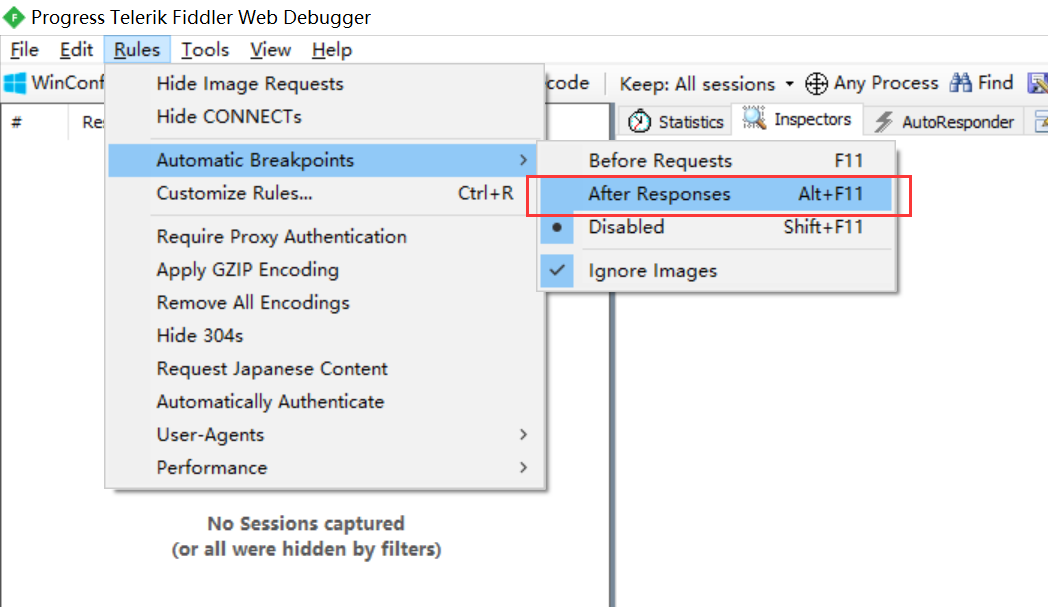Select Remove All Encodings
The height and width of the screenshot is (607, 1048).
(x=325, y=303)
